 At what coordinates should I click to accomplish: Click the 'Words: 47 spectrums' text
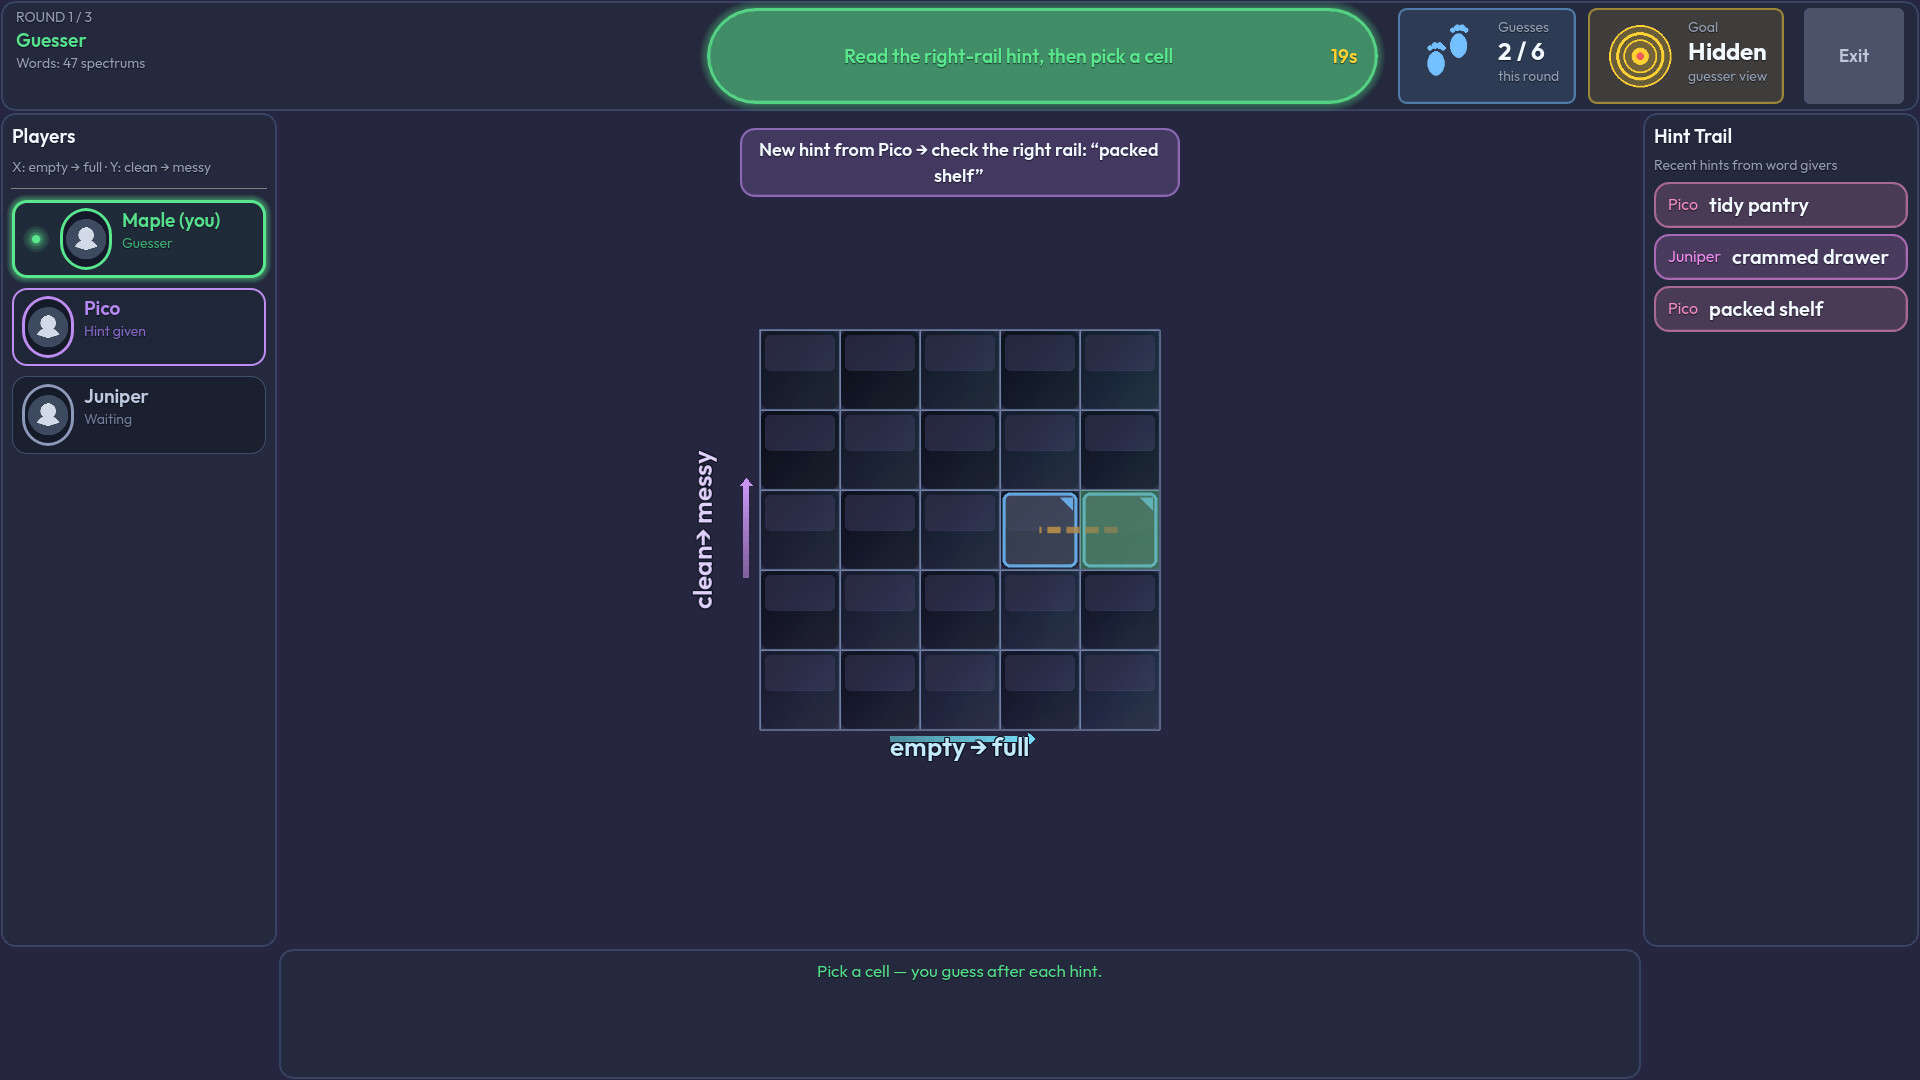[x=80, y=63]
